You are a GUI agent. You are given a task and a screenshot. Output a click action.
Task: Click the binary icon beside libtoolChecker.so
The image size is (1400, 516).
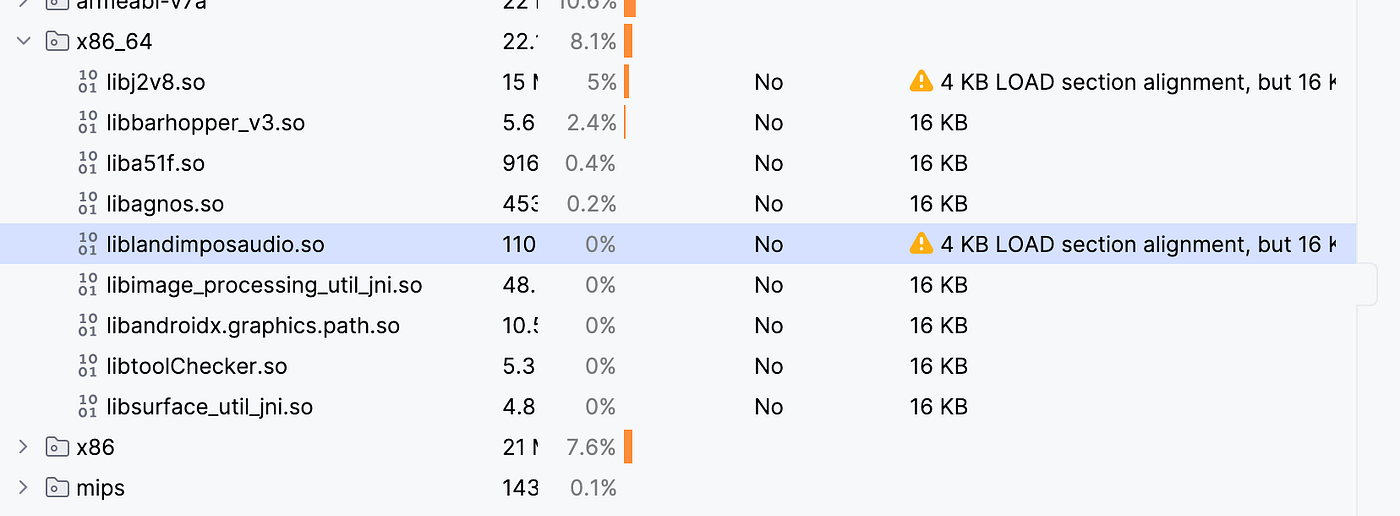87,366
